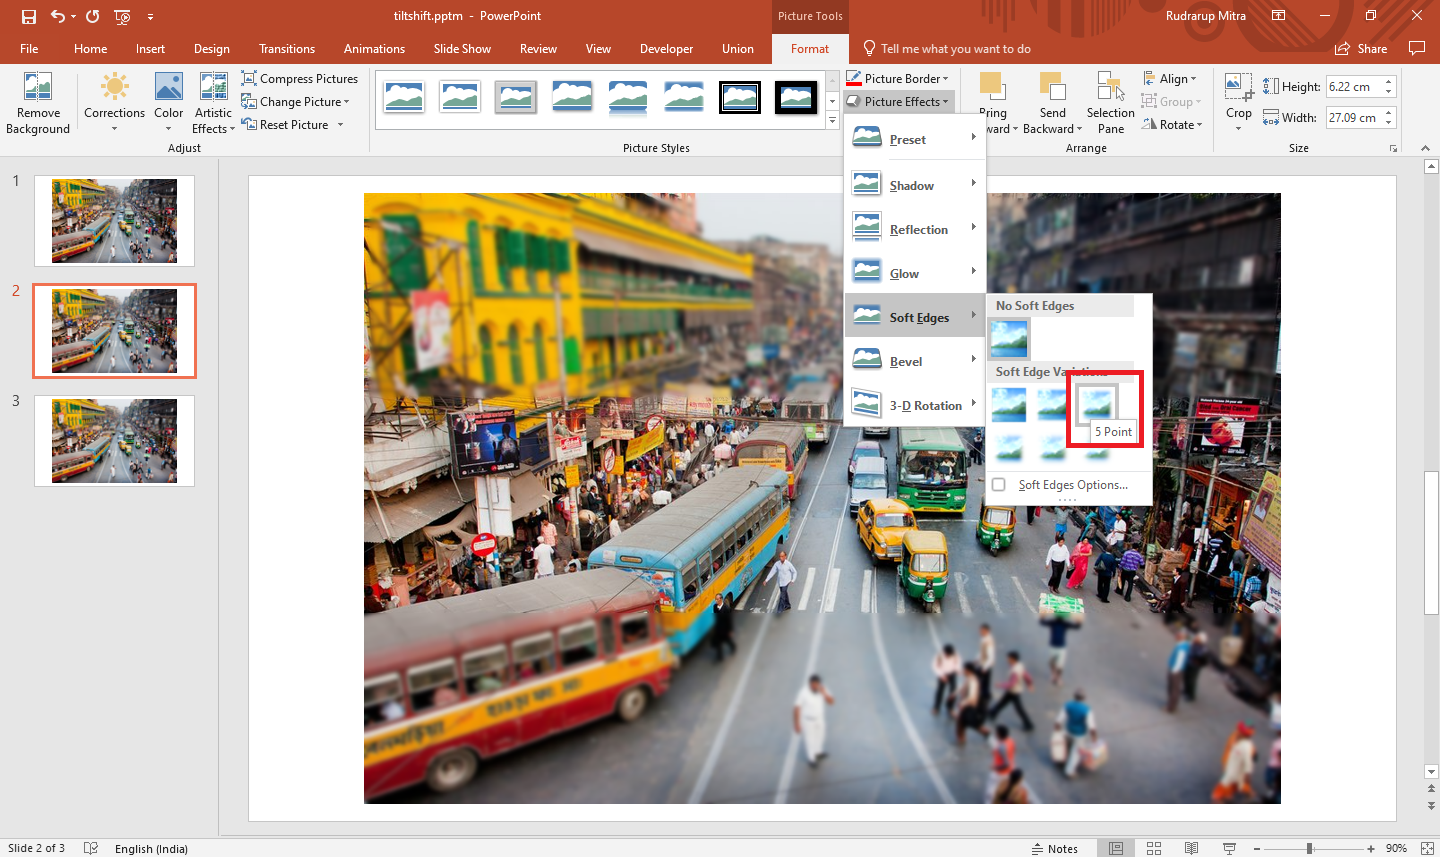Click the spell check status icon

pos(90,848)
